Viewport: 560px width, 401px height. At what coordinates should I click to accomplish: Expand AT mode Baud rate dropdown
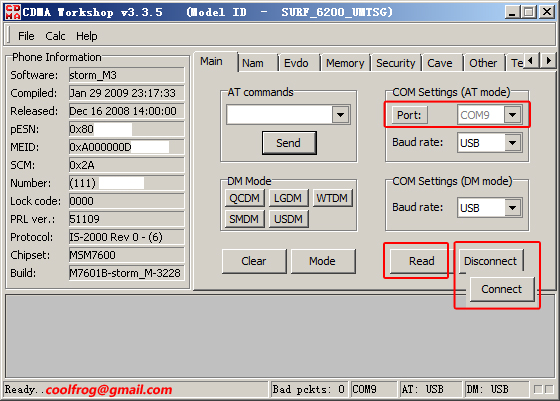click(512, 143)
